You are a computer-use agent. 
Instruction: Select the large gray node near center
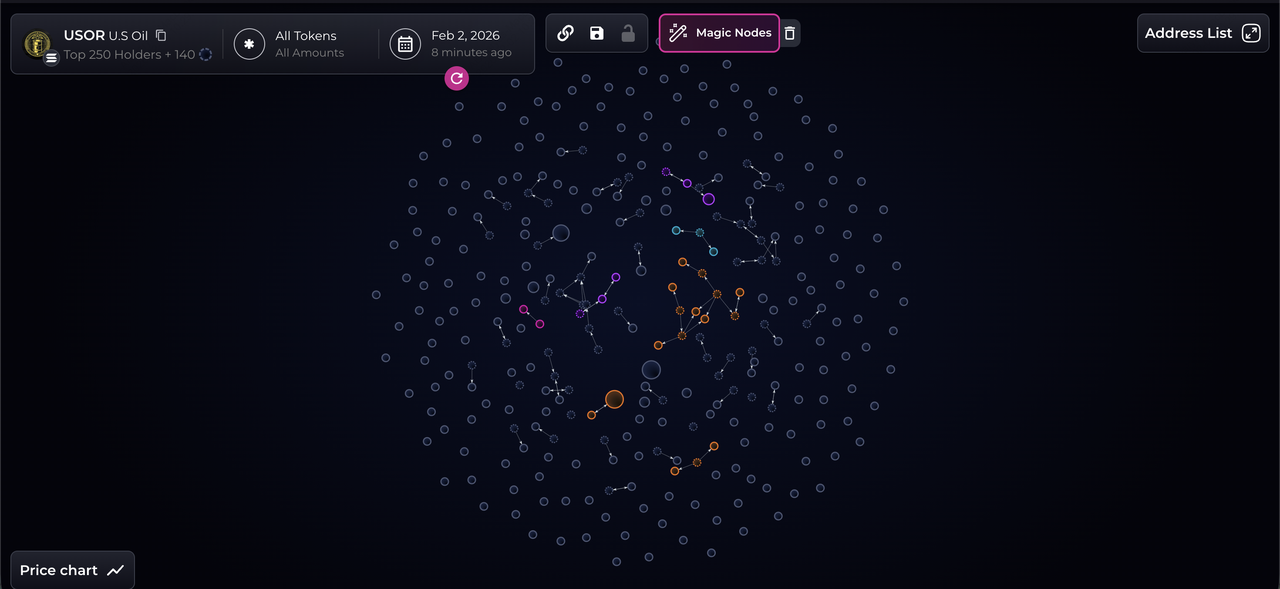tap(651, 370)
